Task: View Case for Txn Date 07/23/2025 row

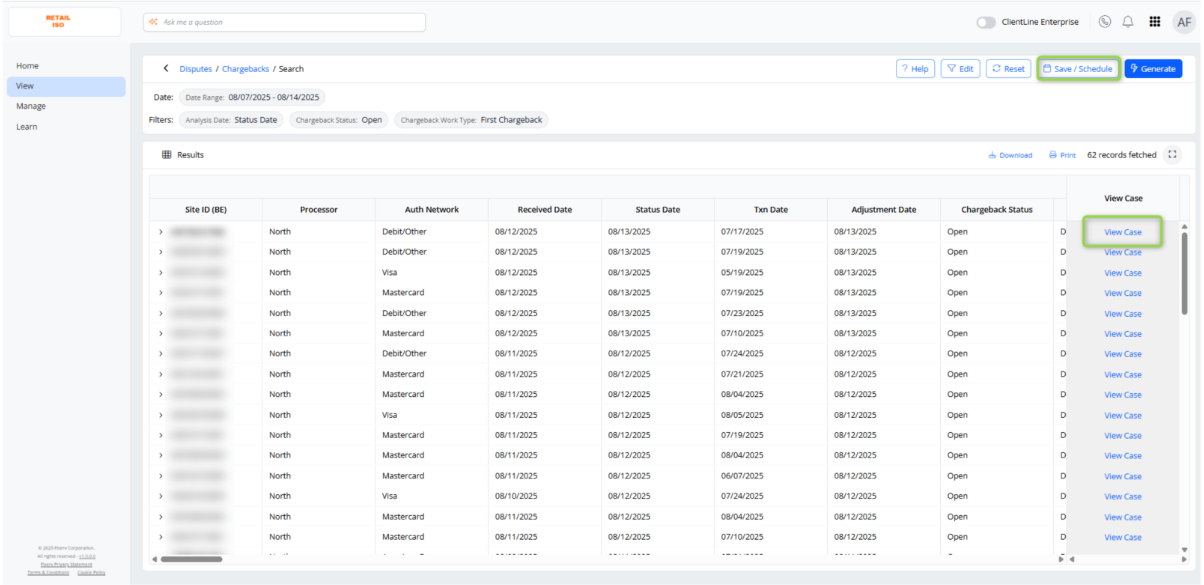Action: pyautogui.click(x=1122, y=314)
